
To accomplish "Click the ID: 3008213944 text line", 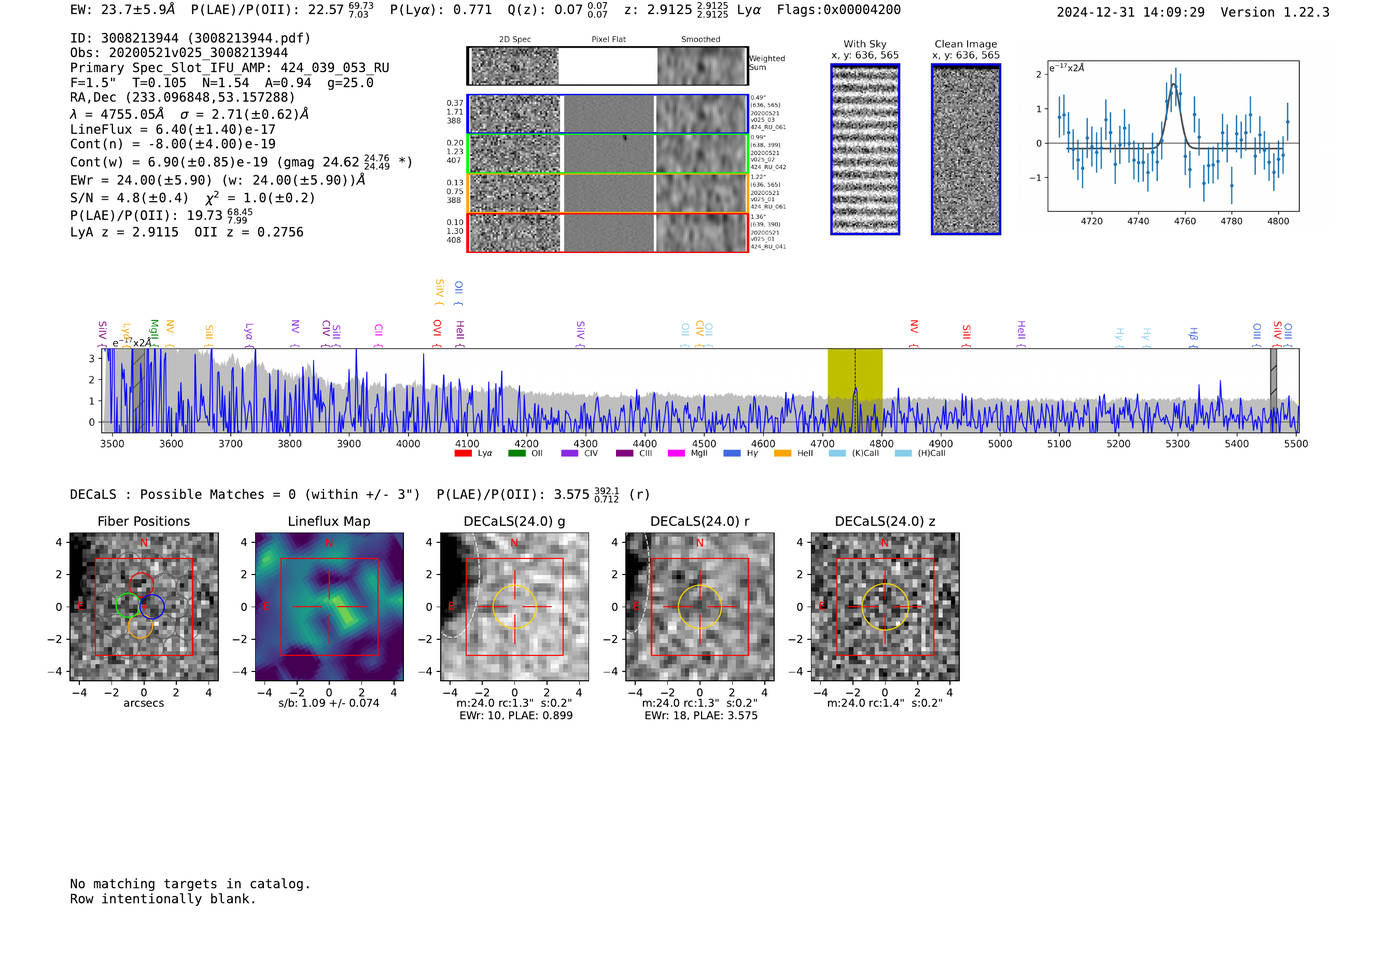I will point(190,39).
